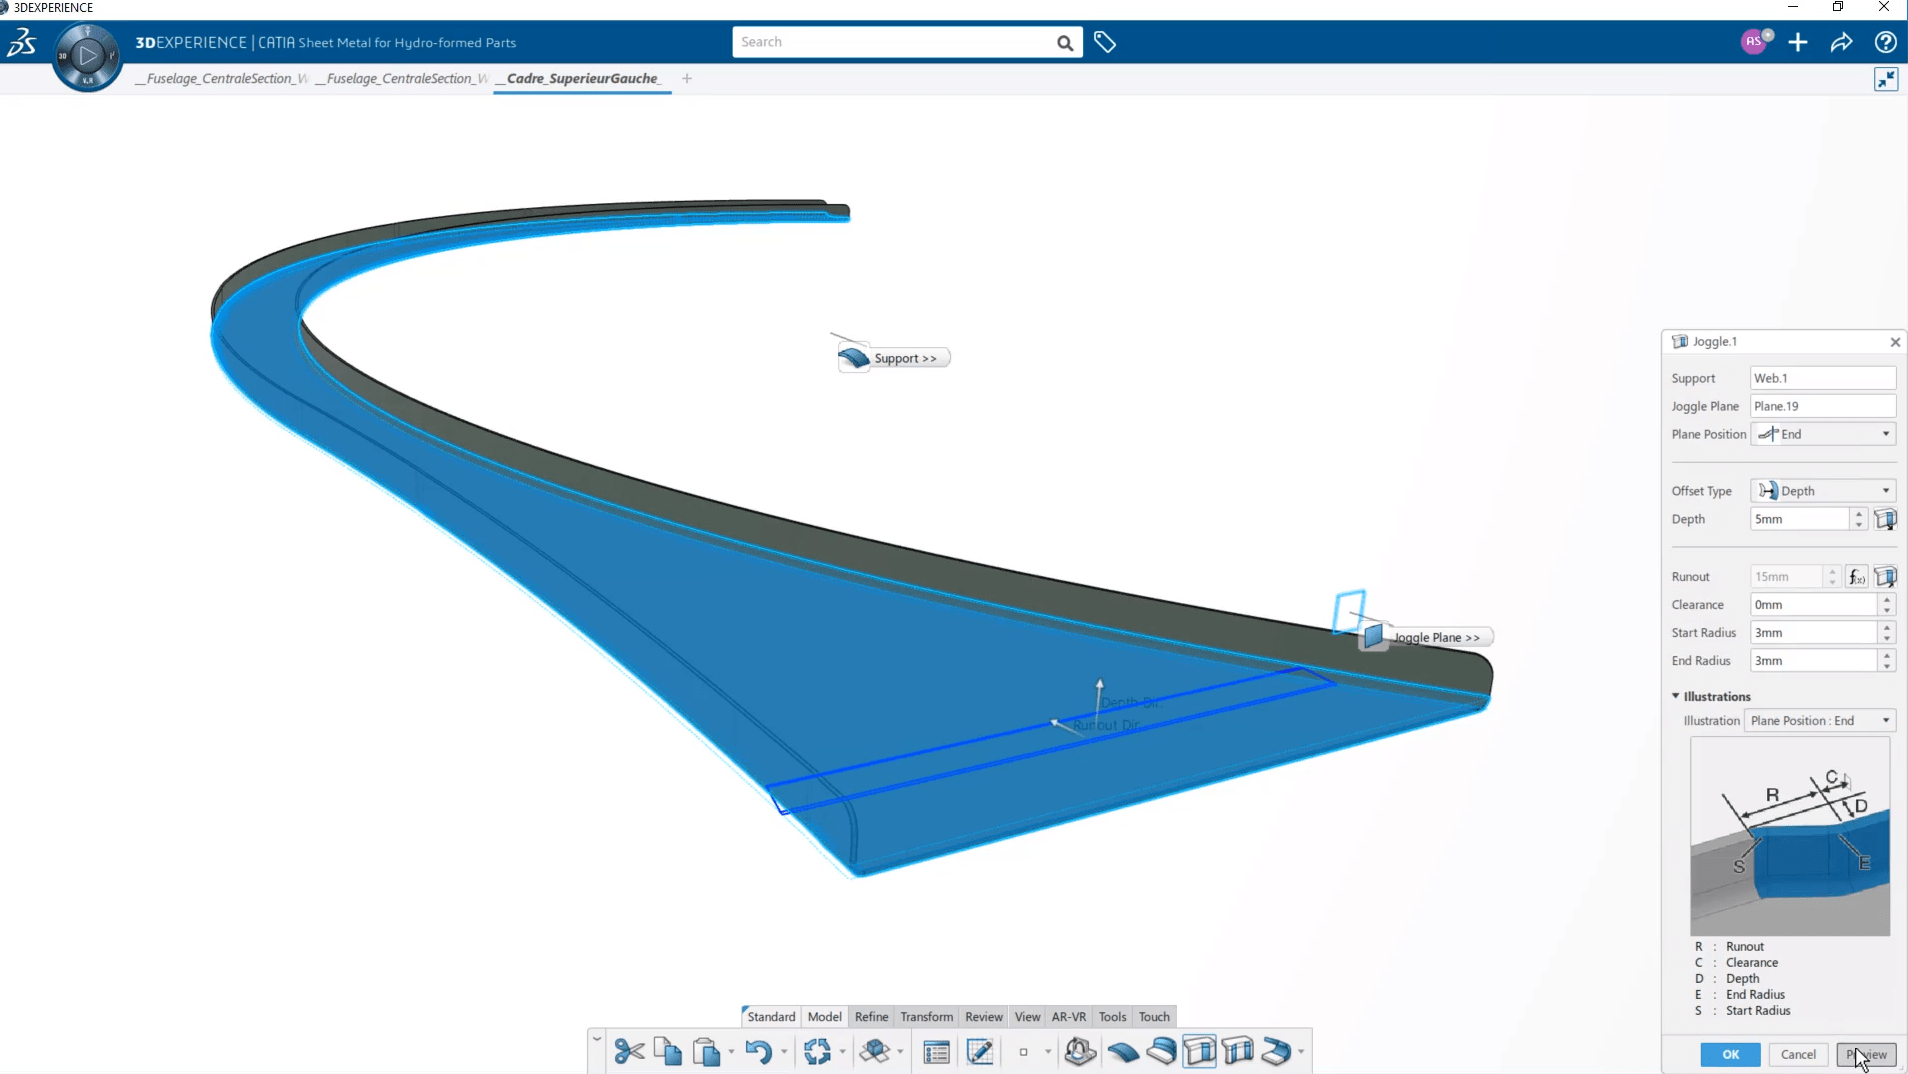This screenshot has height=1074, width=1908.
Task: Switch to the Transform tab
Action: click(926, 1016)
